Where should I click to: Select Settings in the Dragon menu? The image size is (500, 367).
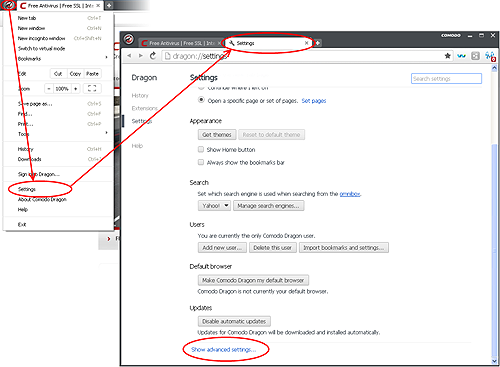[x=58, y=189]
